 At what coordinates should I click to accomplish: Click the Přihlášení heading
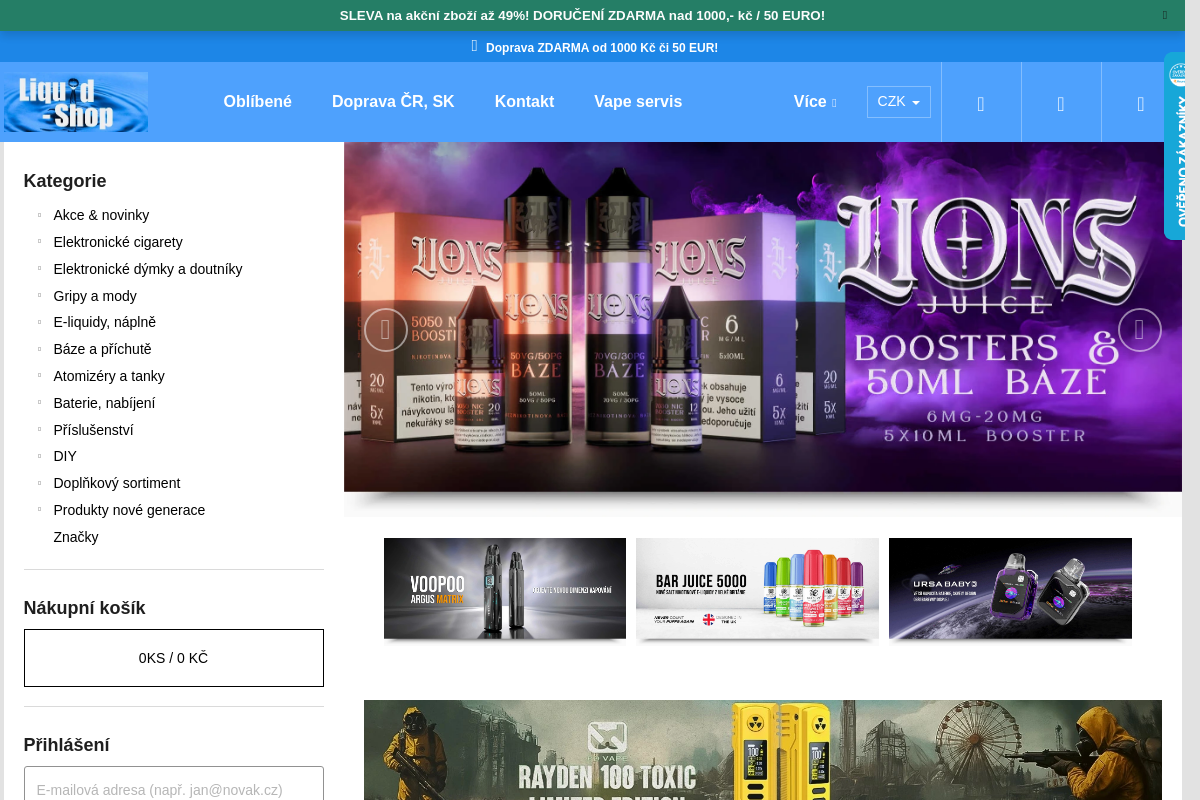67,745
